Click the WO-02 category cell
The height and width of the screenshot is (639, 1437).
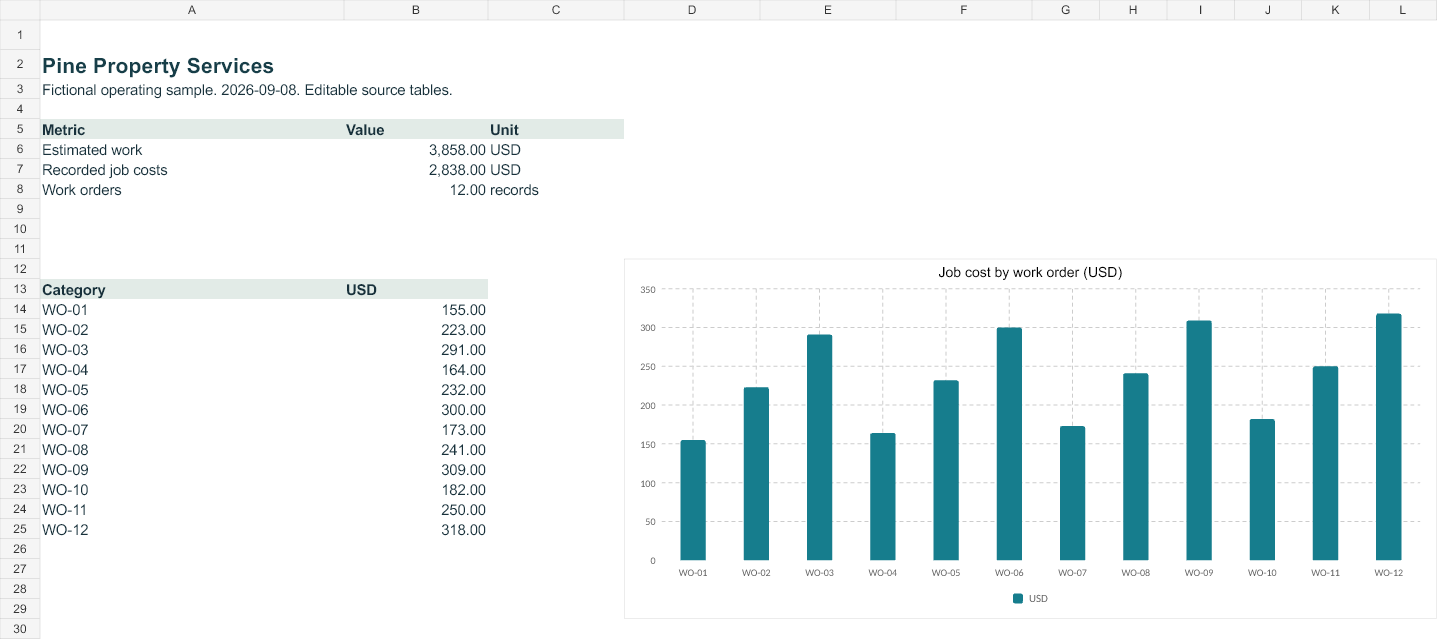pyautogui.click(x=192, y=329)
